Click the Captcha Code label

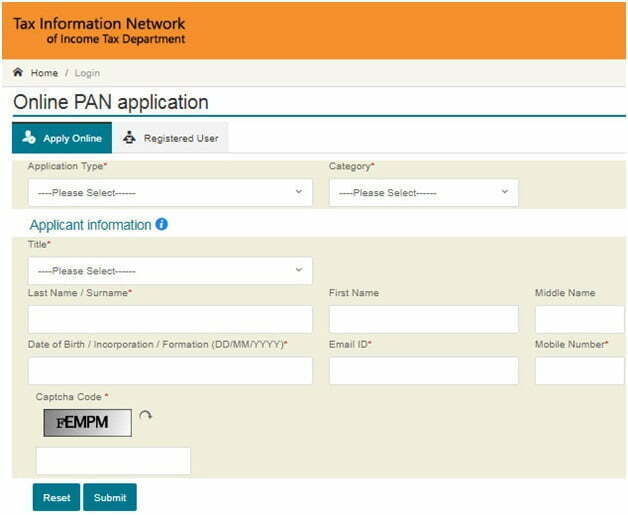(68, 396)
